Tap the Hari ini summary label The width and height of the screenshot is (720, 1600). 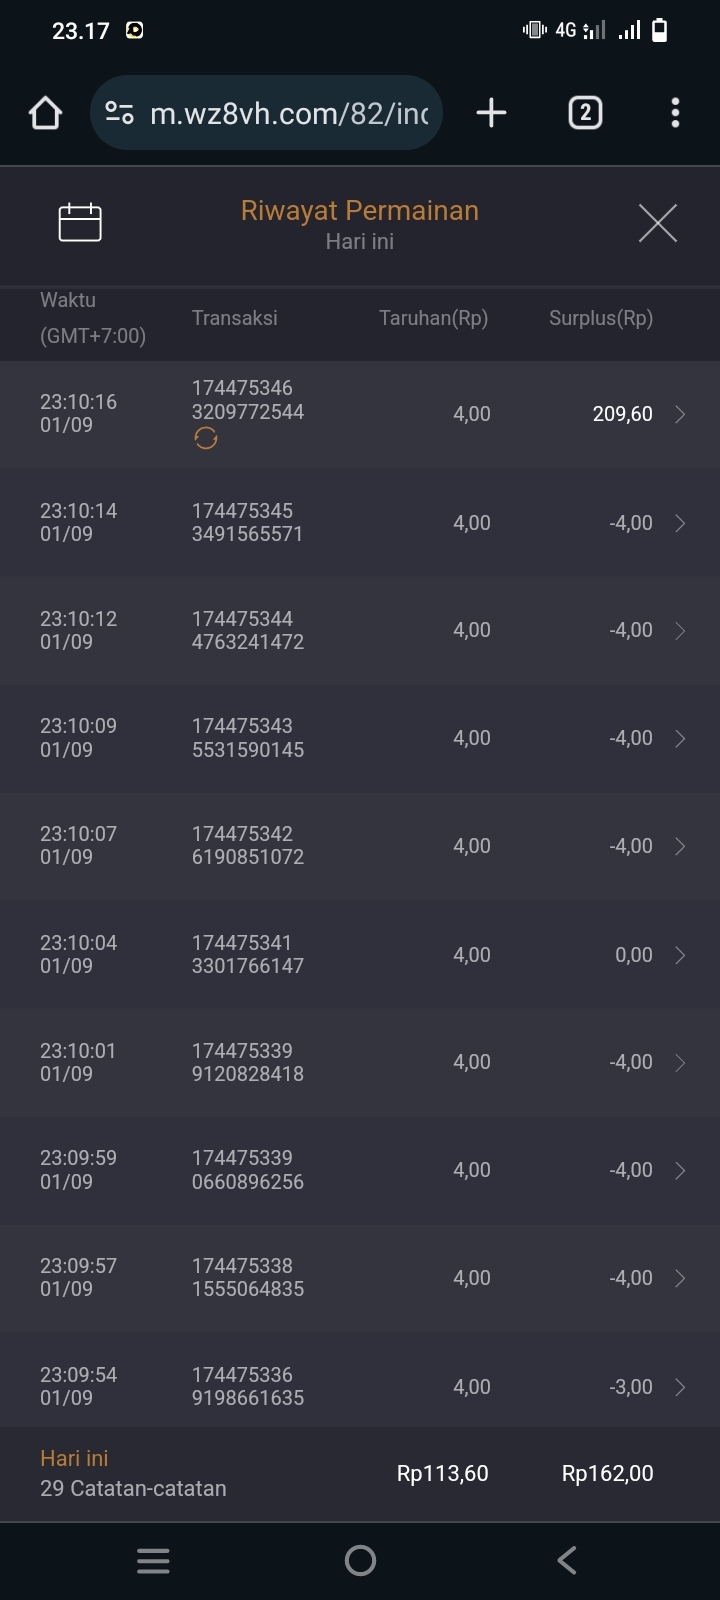[x=74, y=1459]
